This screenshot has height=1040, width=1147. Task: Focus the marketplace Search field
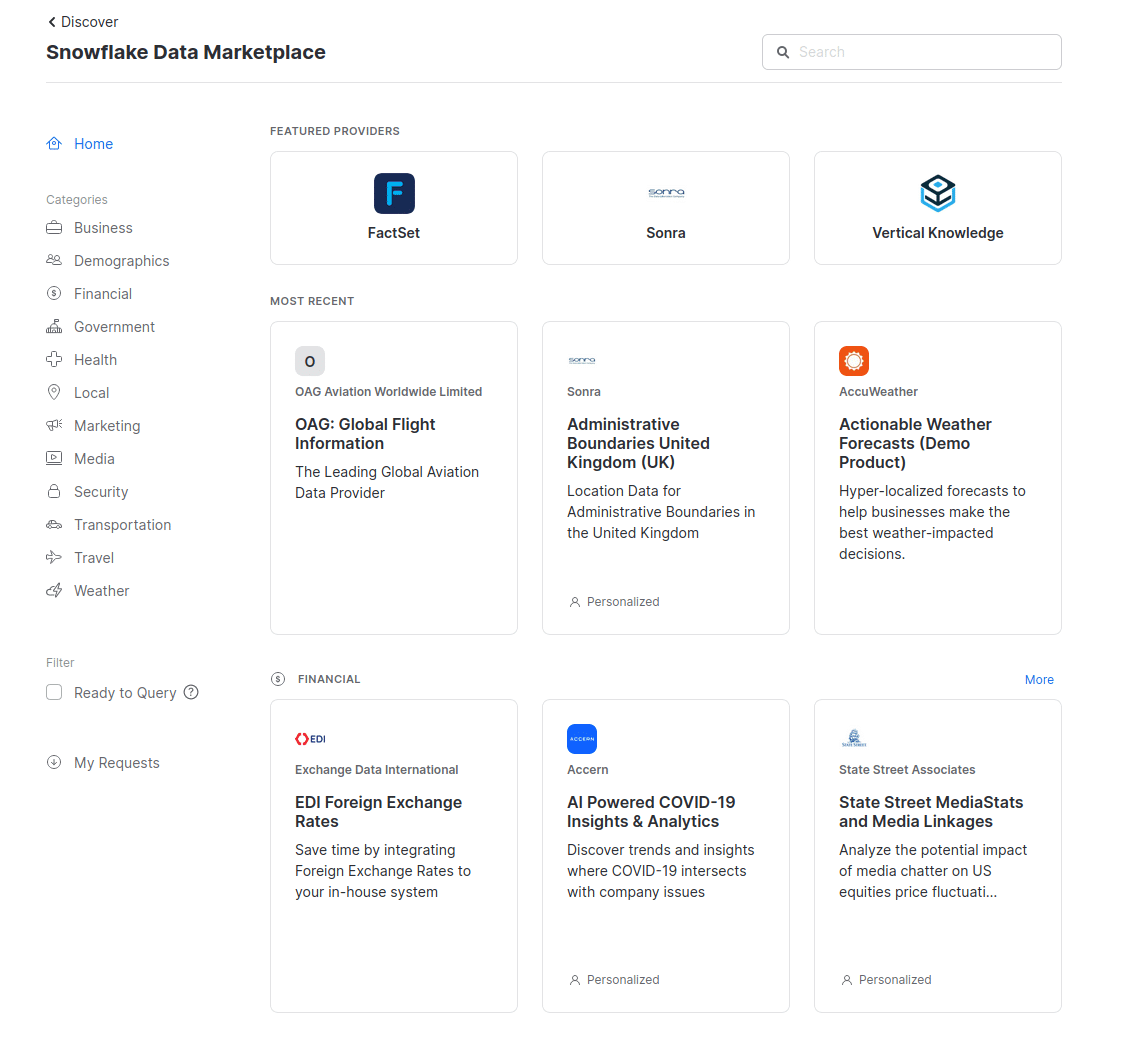tap(911, 52)
